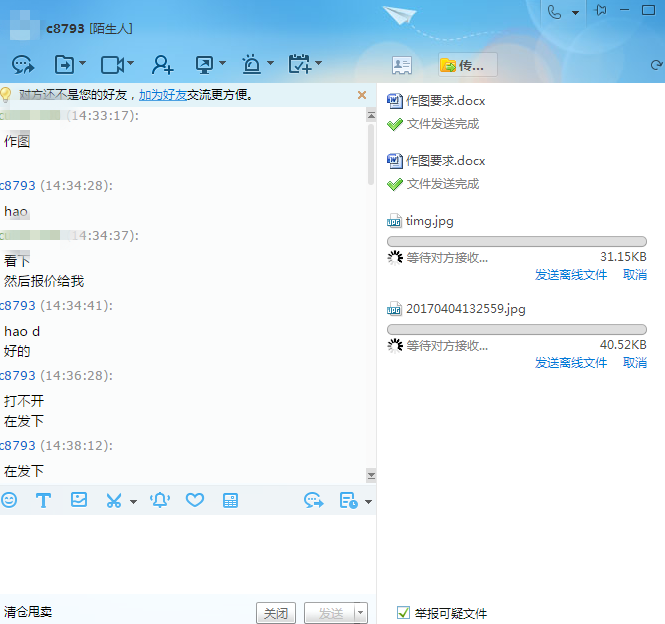Screen dimensions: 665x624
Task: Switch to the file transfer tab 传...
Action: click(467, 65)
